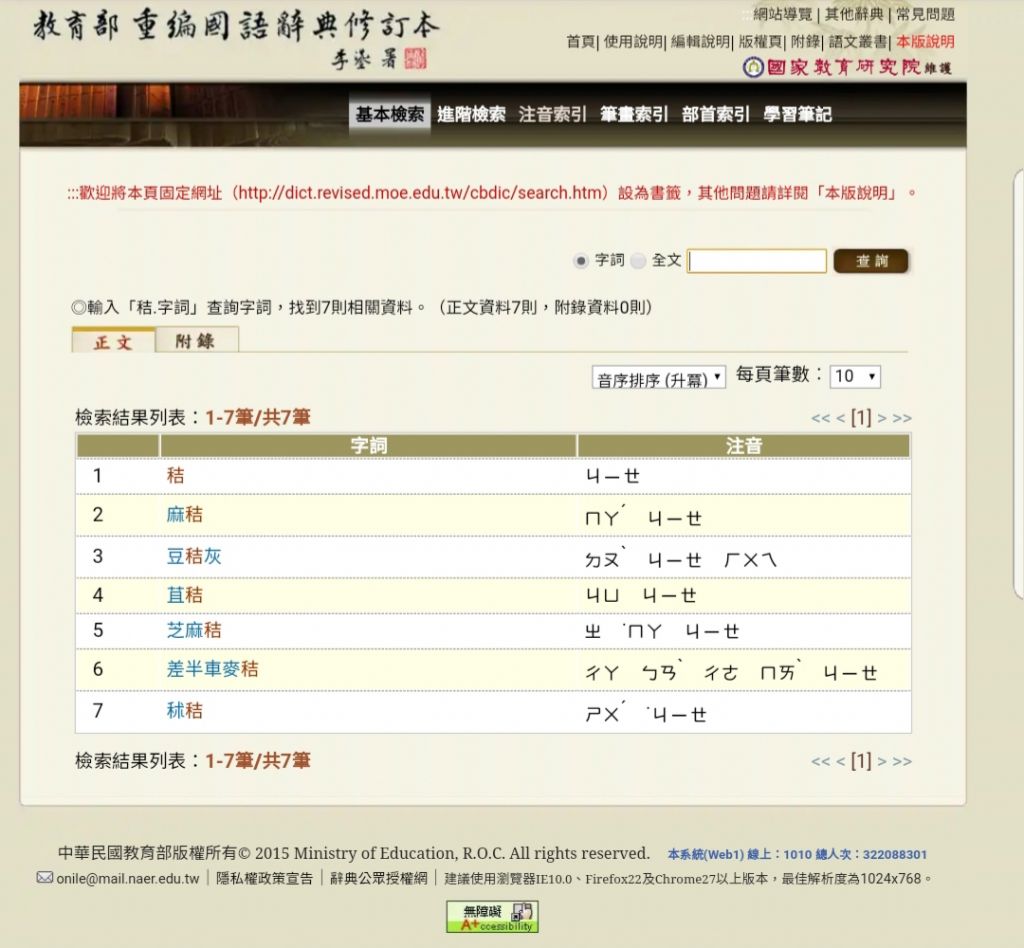This screenshot has width=1024, height=948.
Task: Select the 字詞 search radio button
Action: coord(580,260)
